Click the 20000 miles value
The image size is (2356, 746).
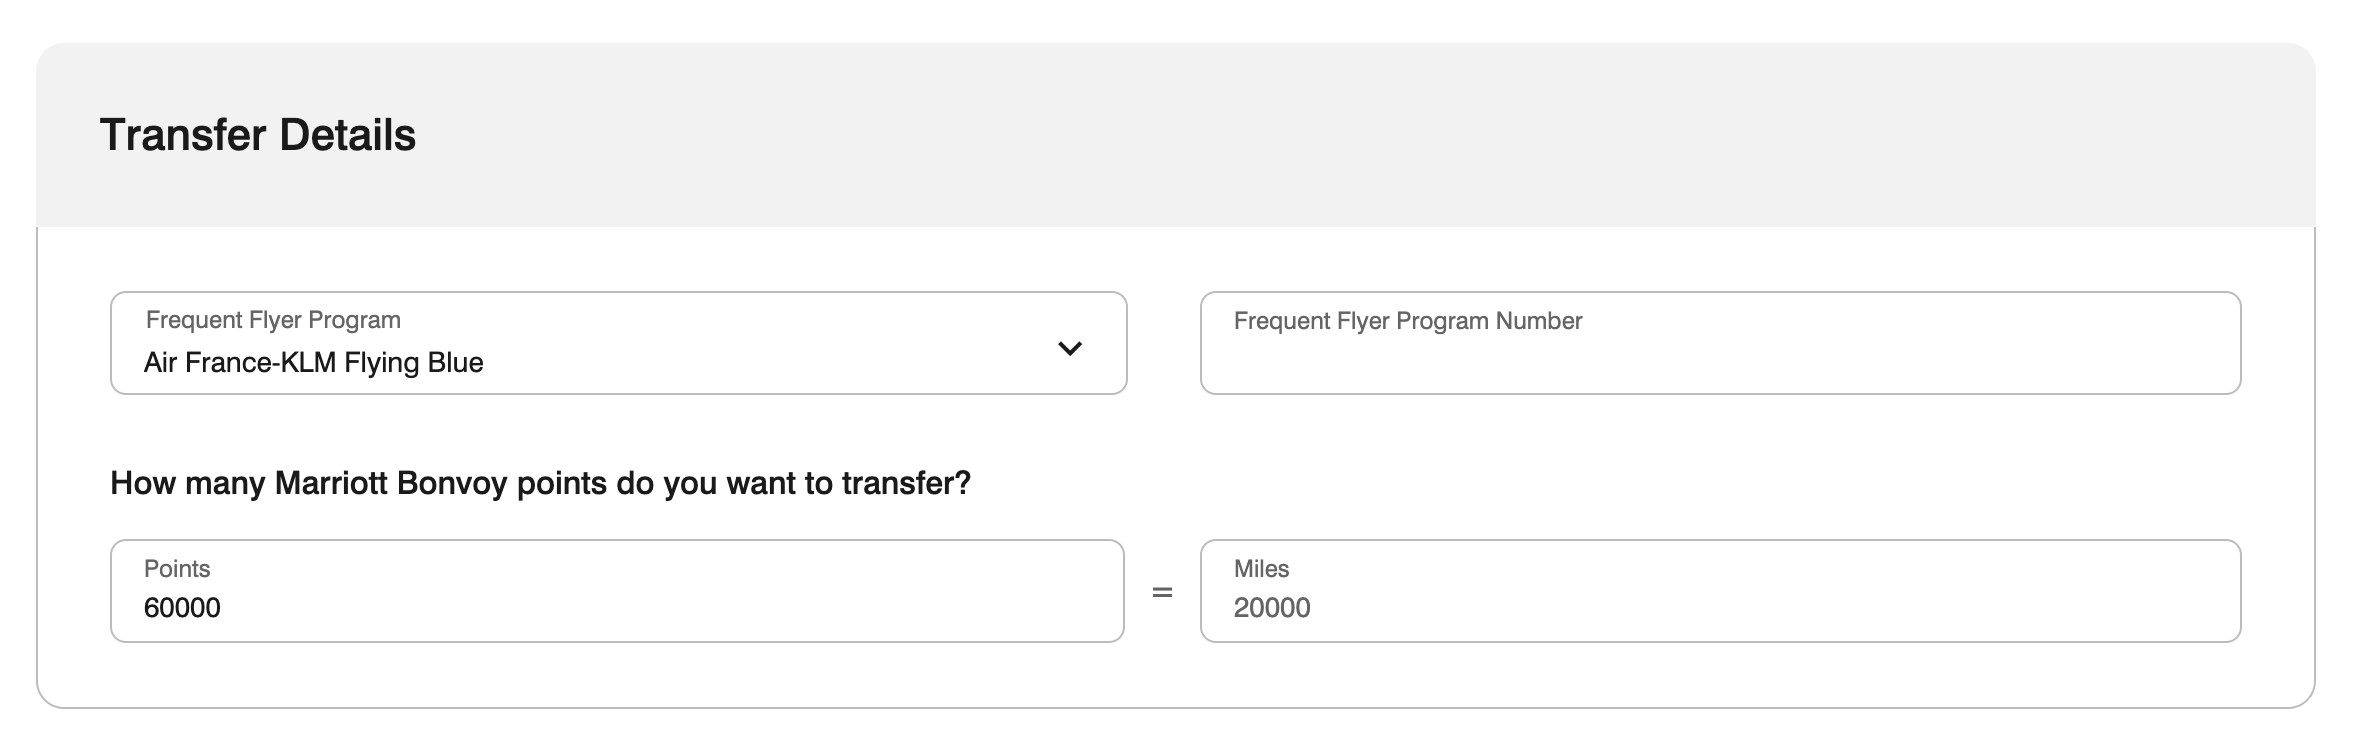click(1271, 607)
